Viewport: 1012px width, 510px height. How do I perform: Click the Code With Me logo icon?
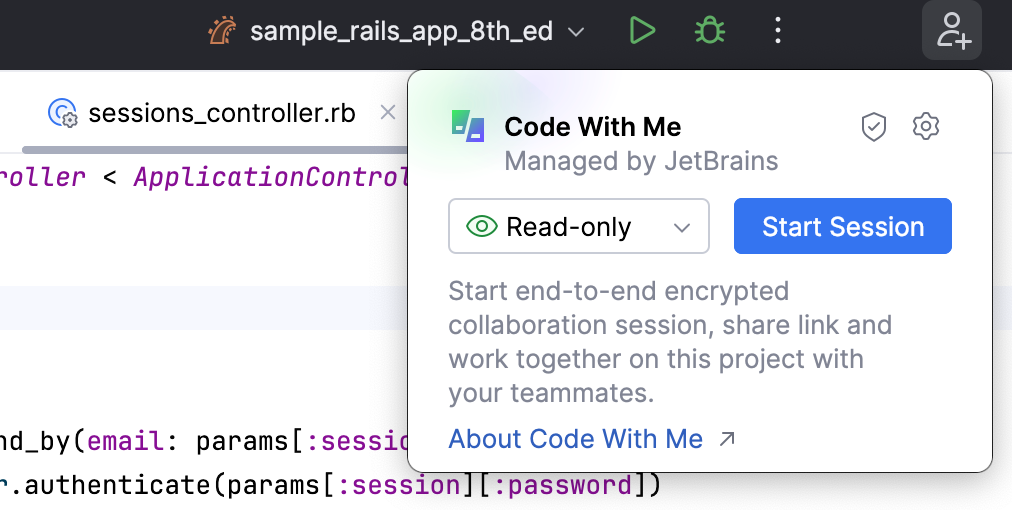pyautogui.click(x=468, y=125)
